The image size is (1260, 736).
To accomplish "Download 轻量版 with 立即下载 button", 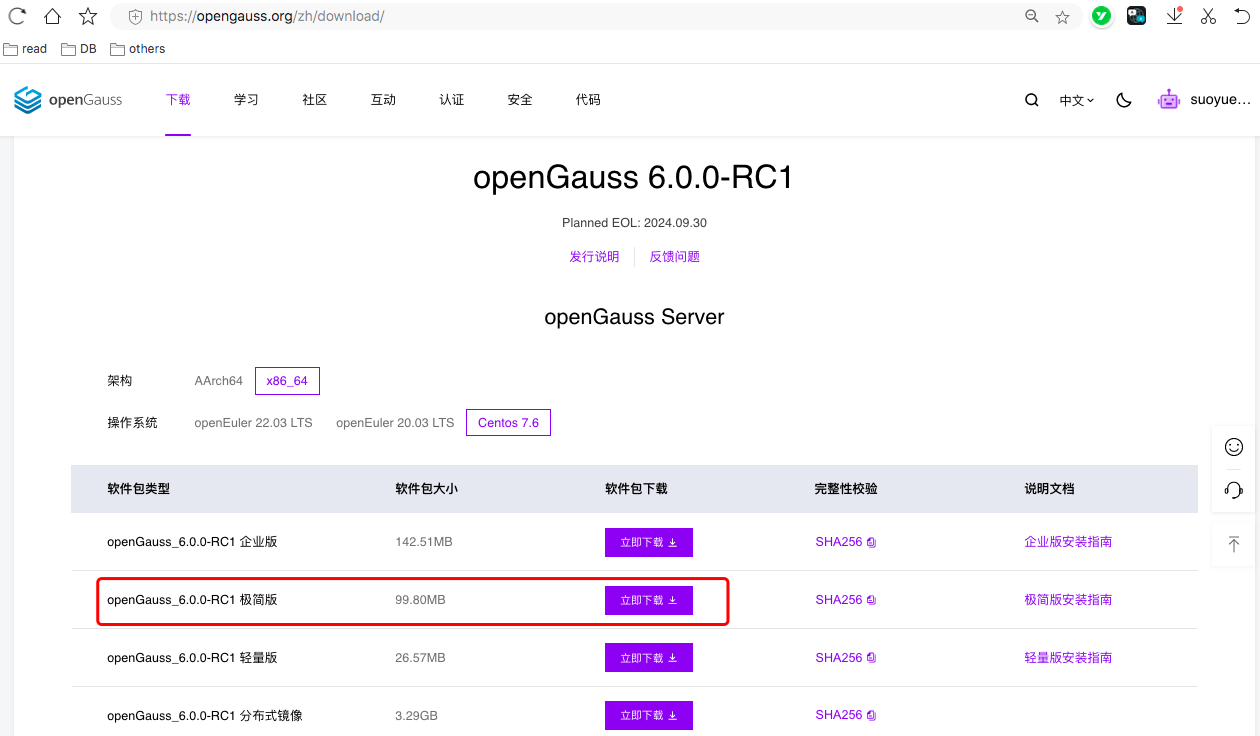I will click(x=649, y=658).
